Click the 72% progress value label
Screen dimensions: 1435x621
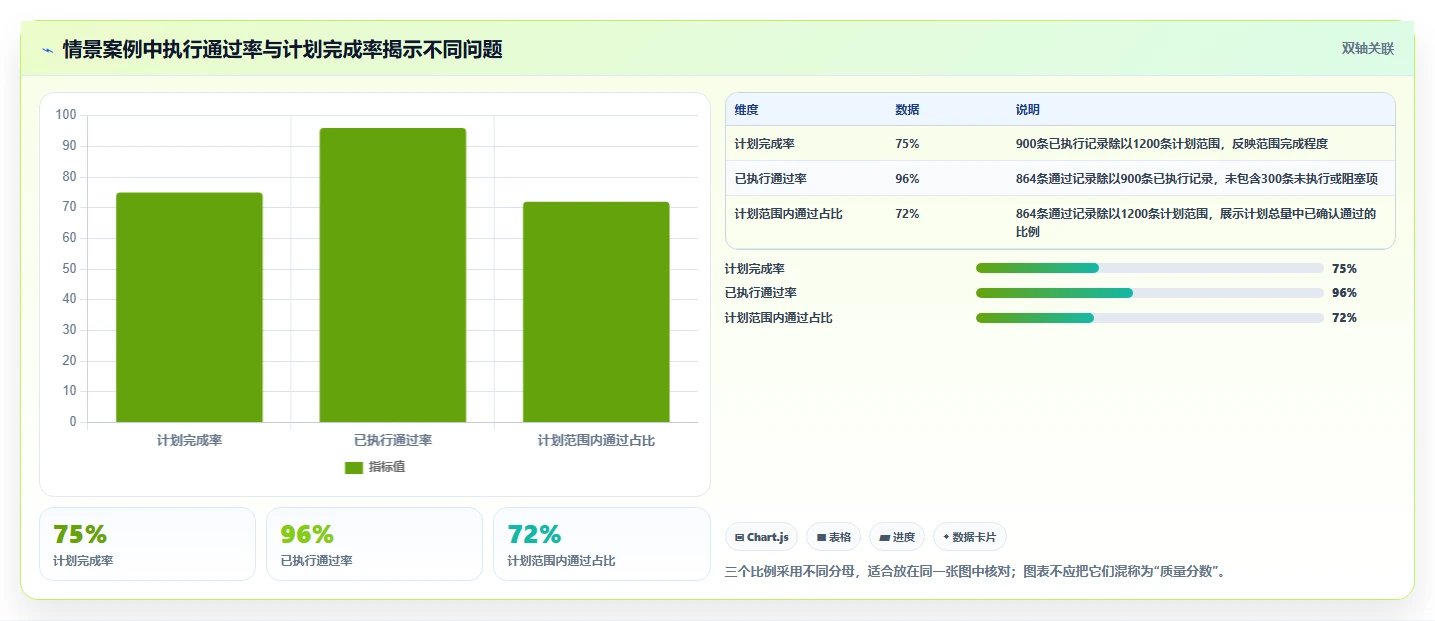pos(1344,318)
